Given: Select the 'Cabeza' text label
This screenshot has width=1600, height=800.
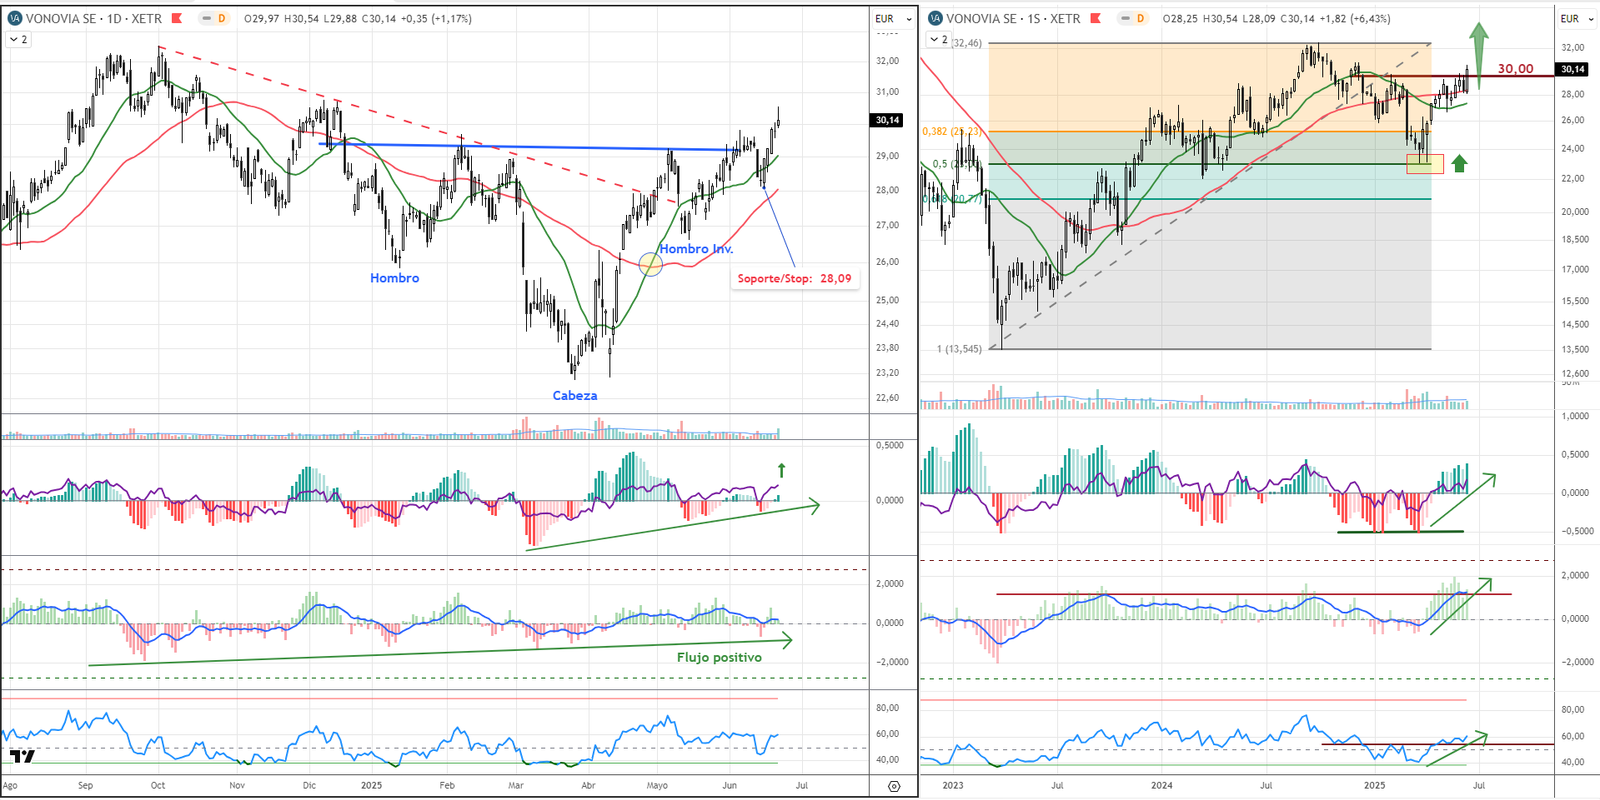Looking at the screenshot, I should click(x=575, y=395).
